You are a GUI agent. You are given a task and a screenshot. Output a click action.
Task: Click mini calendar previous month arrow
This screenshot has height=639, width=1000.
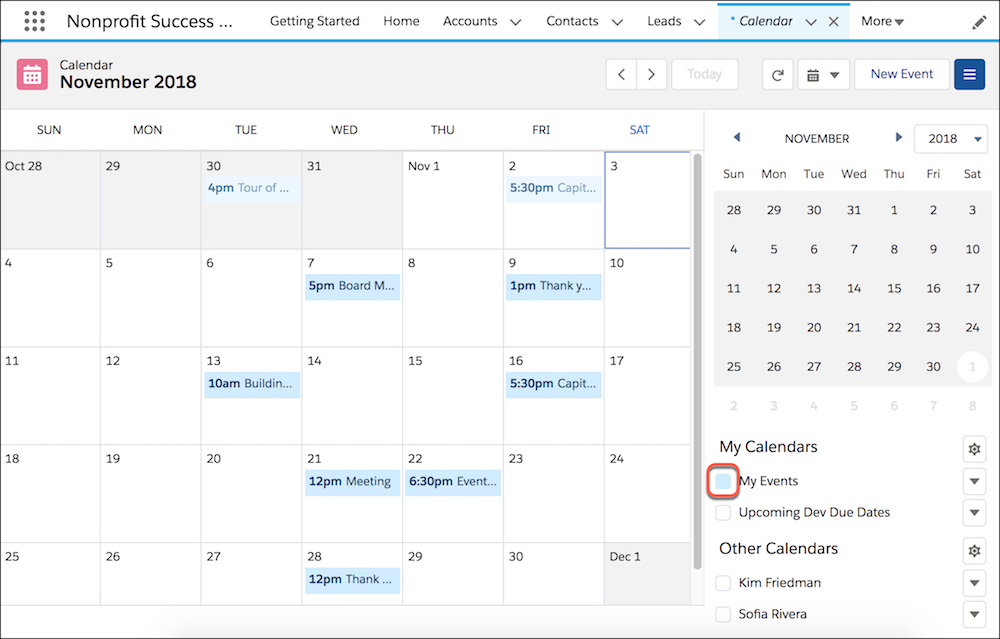tap(737, 137)
